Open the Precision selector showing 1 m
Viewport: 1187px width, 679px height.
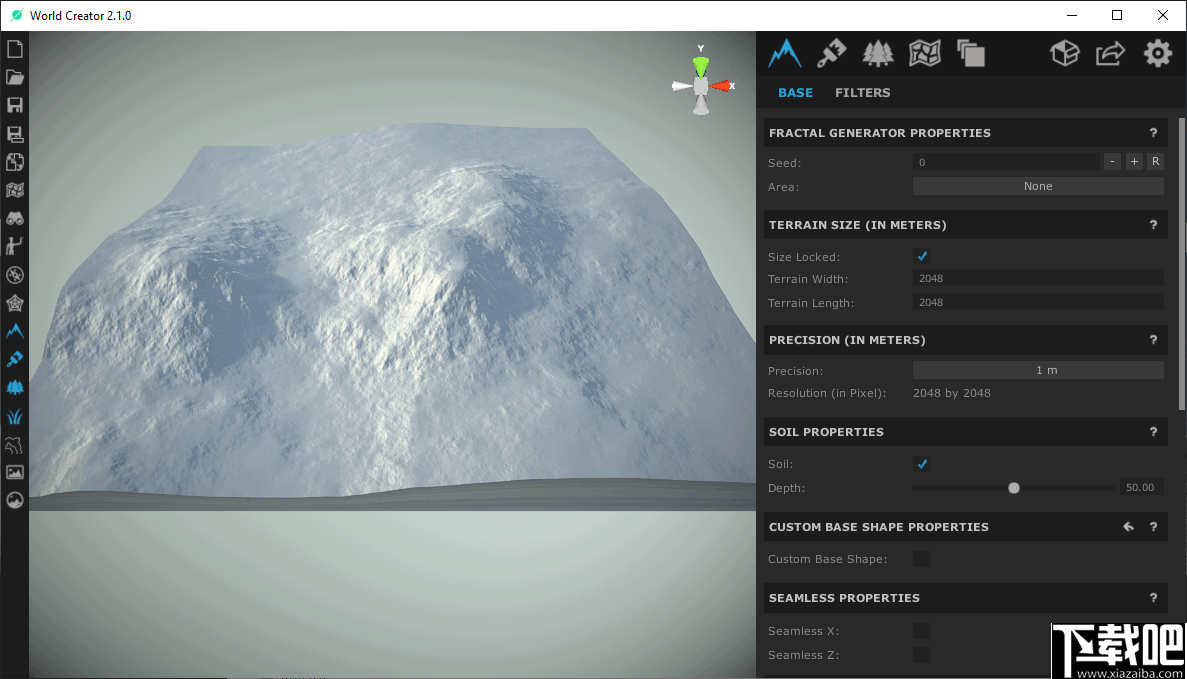click(1037, 370)
